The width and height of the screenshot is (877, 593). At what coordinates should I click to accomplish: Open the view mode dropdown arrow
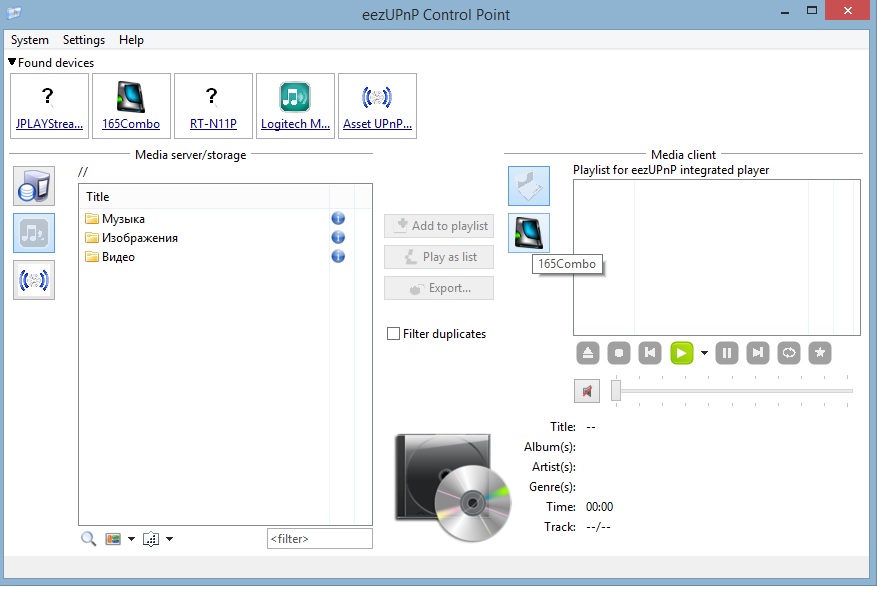coord(131,539)
